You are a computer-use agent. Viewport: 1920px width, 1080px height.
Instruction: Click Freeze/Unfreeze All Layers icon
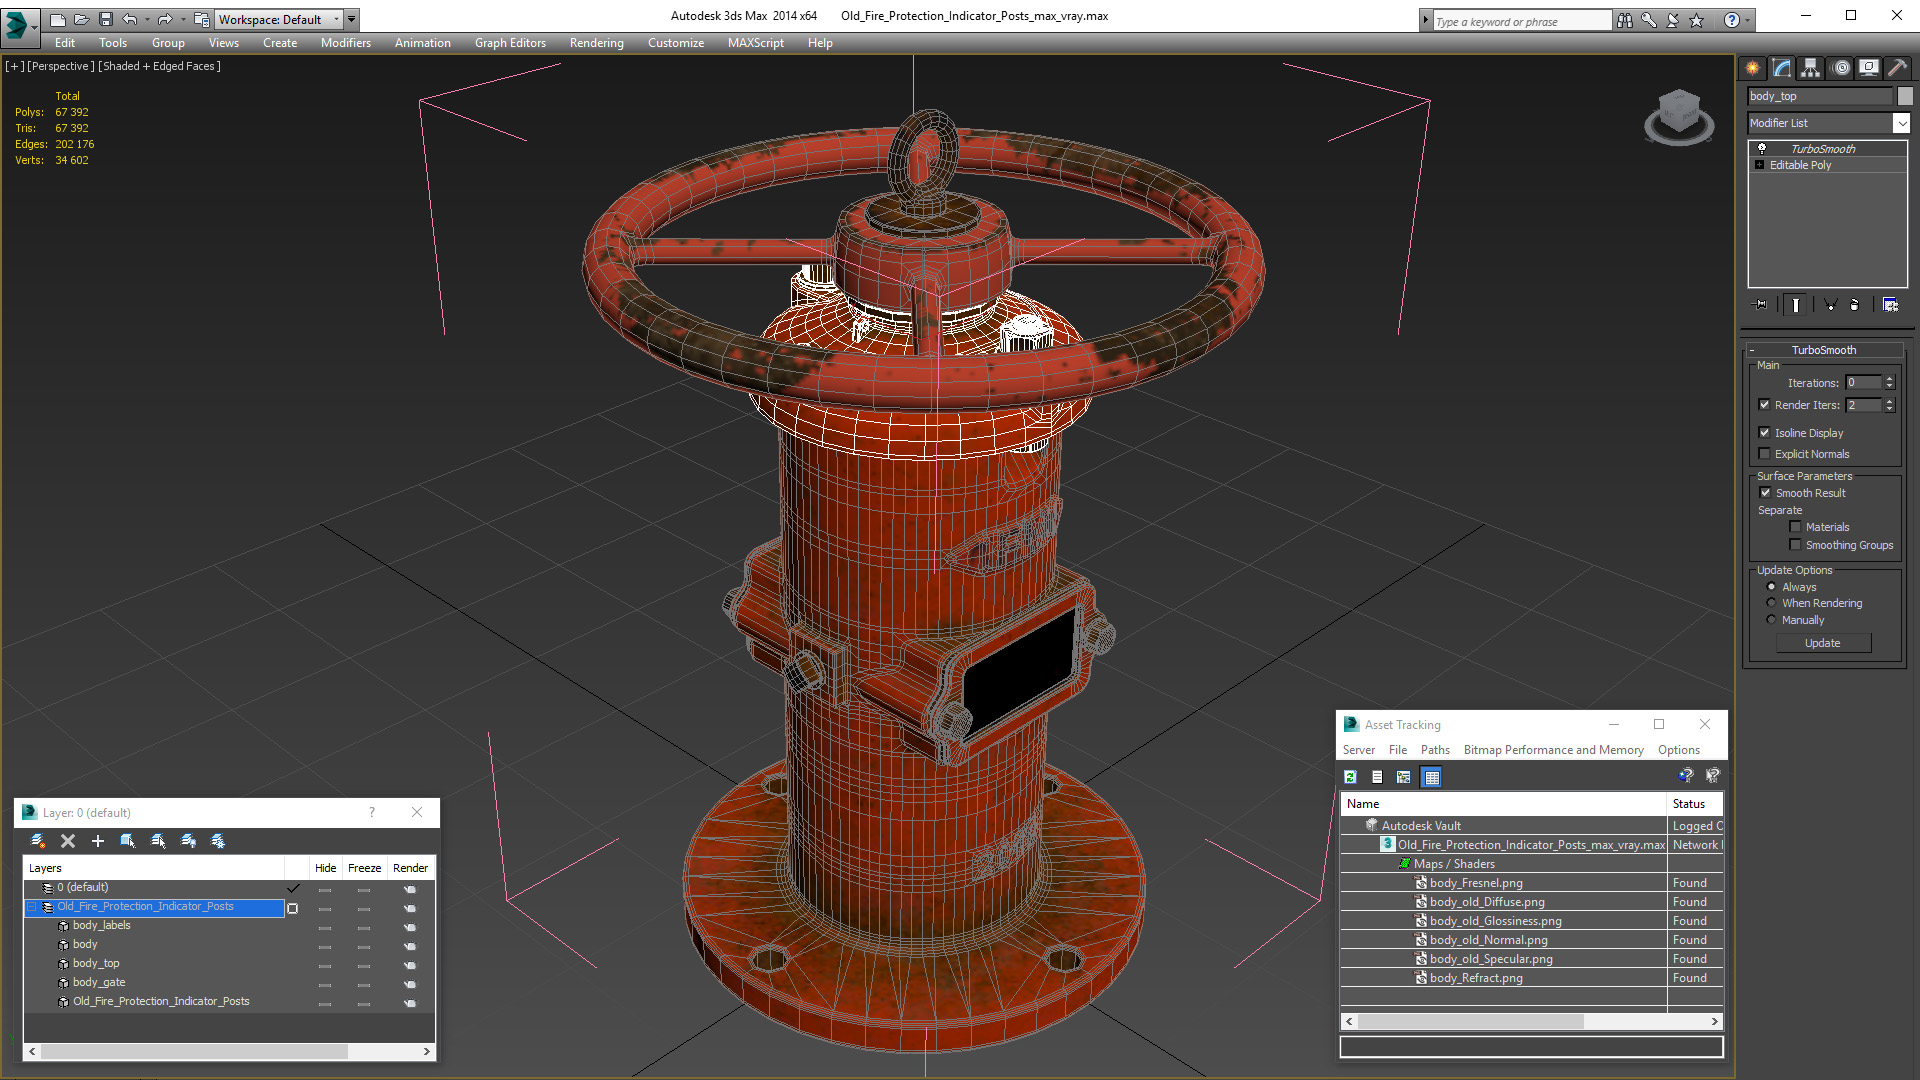[218, 841]
